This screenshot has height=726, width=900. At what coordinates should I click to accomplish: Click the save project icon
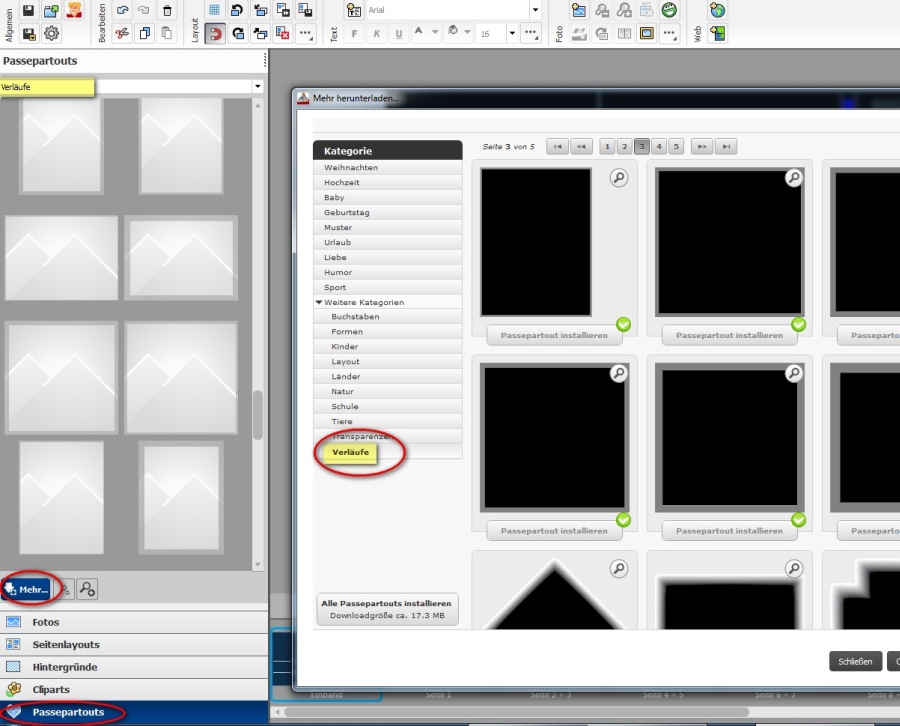click(29, 11)
